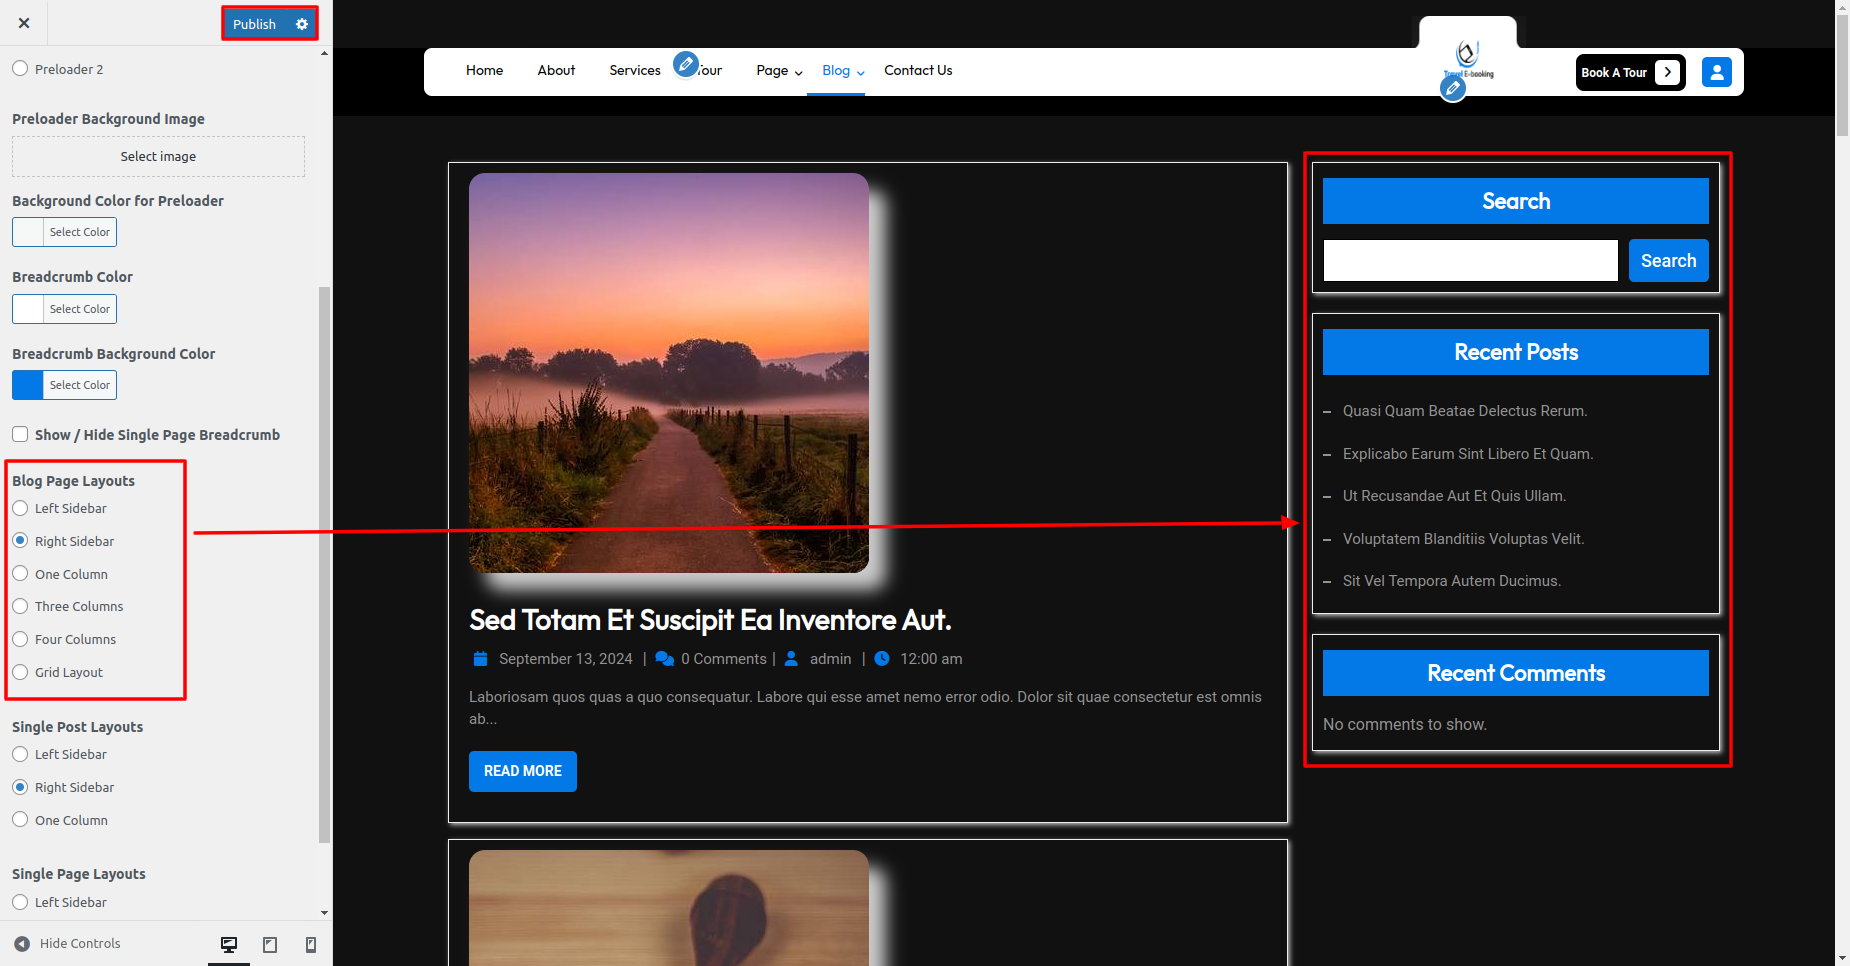Click the blue user account icon
Image resolution: width=1850 pixels, height=966 pixels.
tap(1716, 72)
